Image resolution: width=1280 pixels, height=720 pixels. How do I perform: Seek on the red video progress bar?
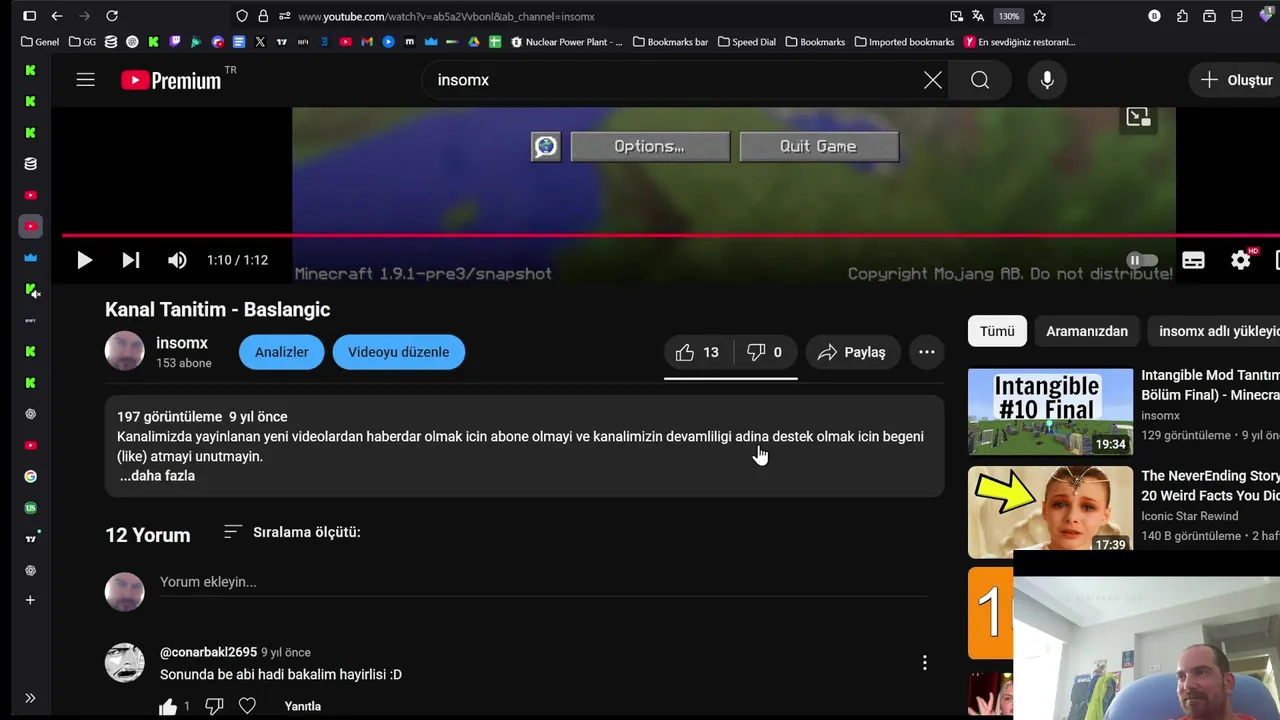tap(670, 236)
